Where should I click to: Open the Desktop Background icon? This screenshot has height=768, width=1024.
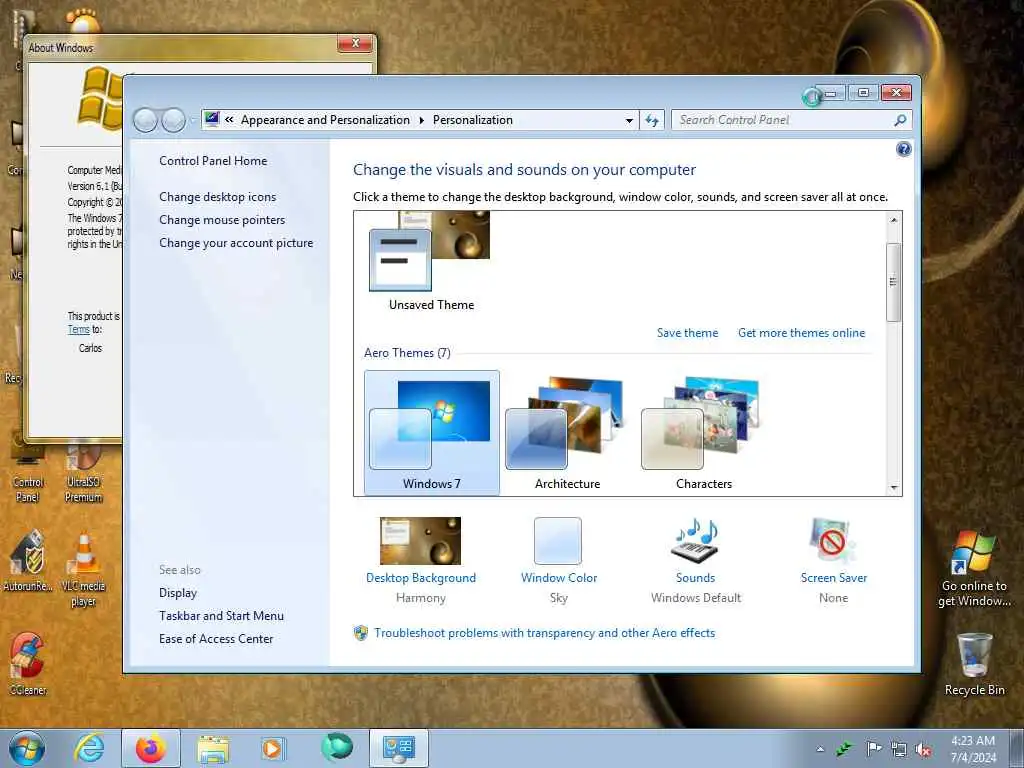(421, 541)
